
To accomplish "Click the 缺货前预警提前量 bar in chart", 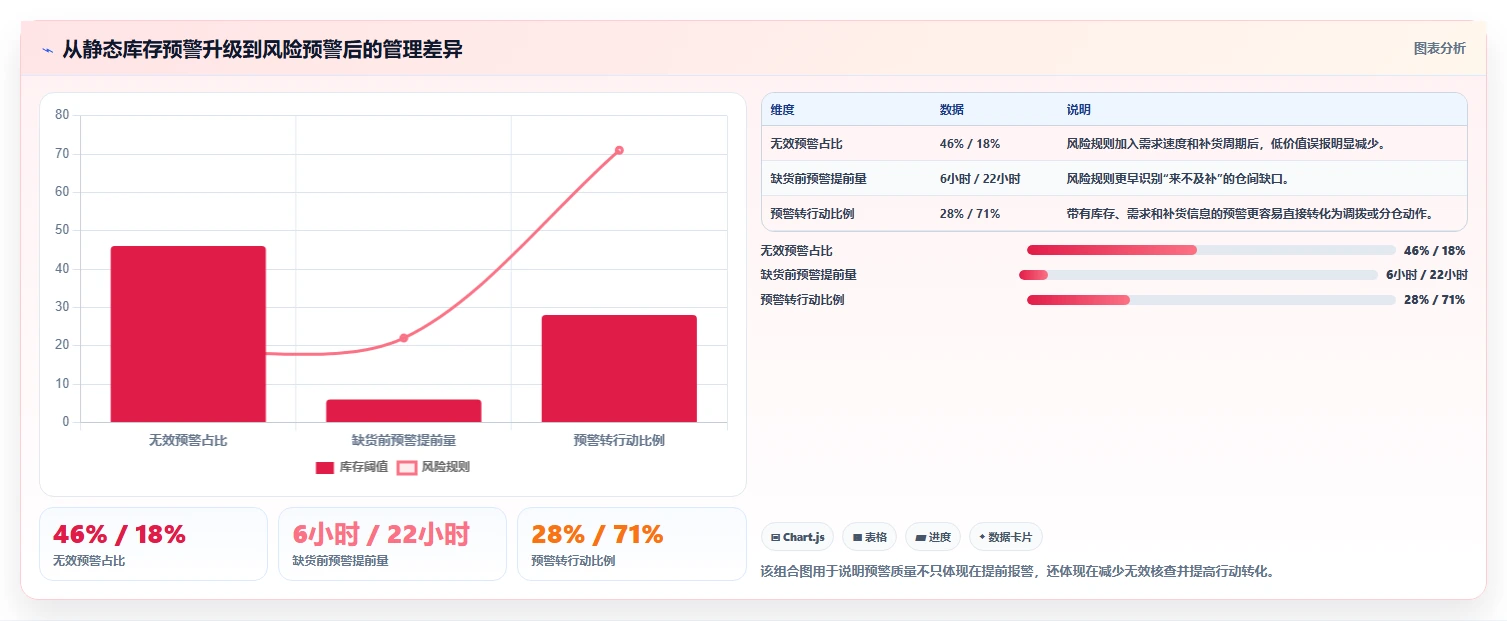I will tap(404, 411).
